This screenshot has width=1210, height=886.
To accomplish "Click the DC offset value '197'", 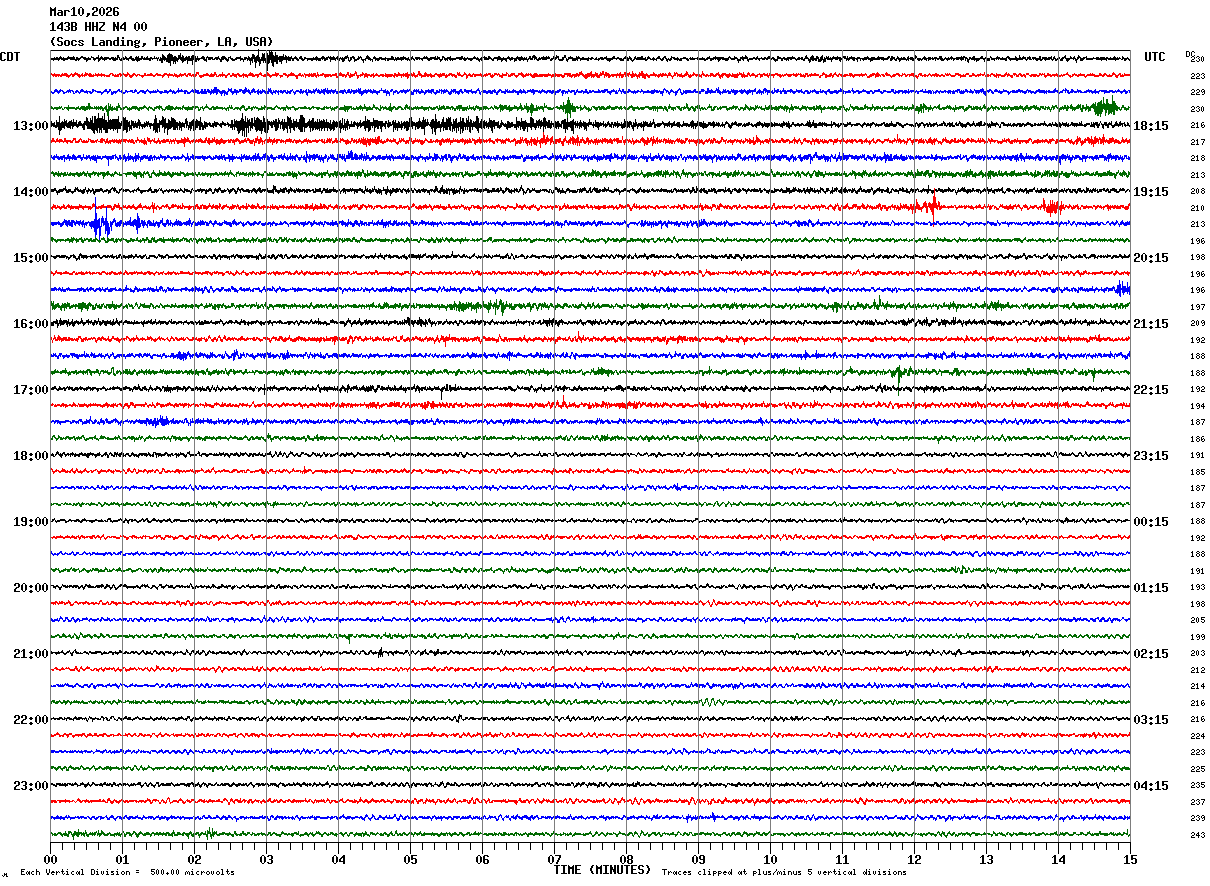I will pos(1197,307).
